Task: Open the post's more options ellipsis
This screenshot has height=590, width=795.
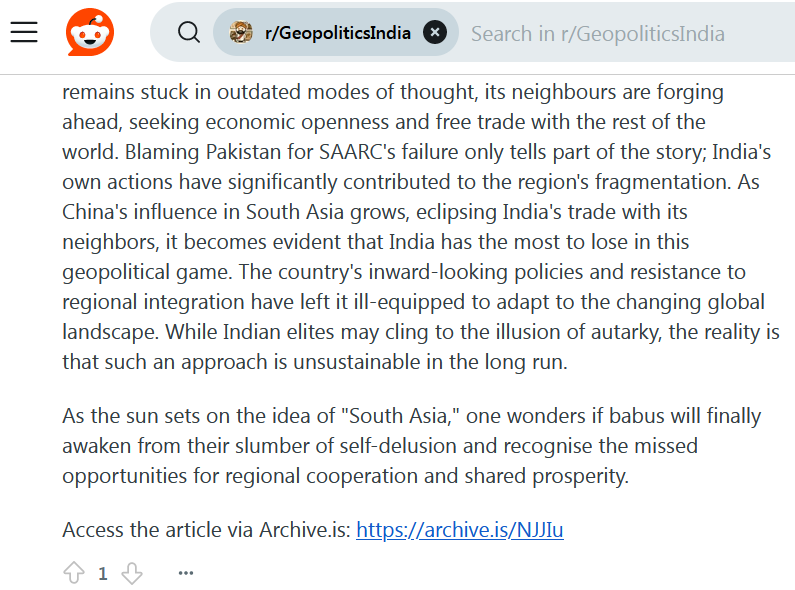Action: coord(185,573)
